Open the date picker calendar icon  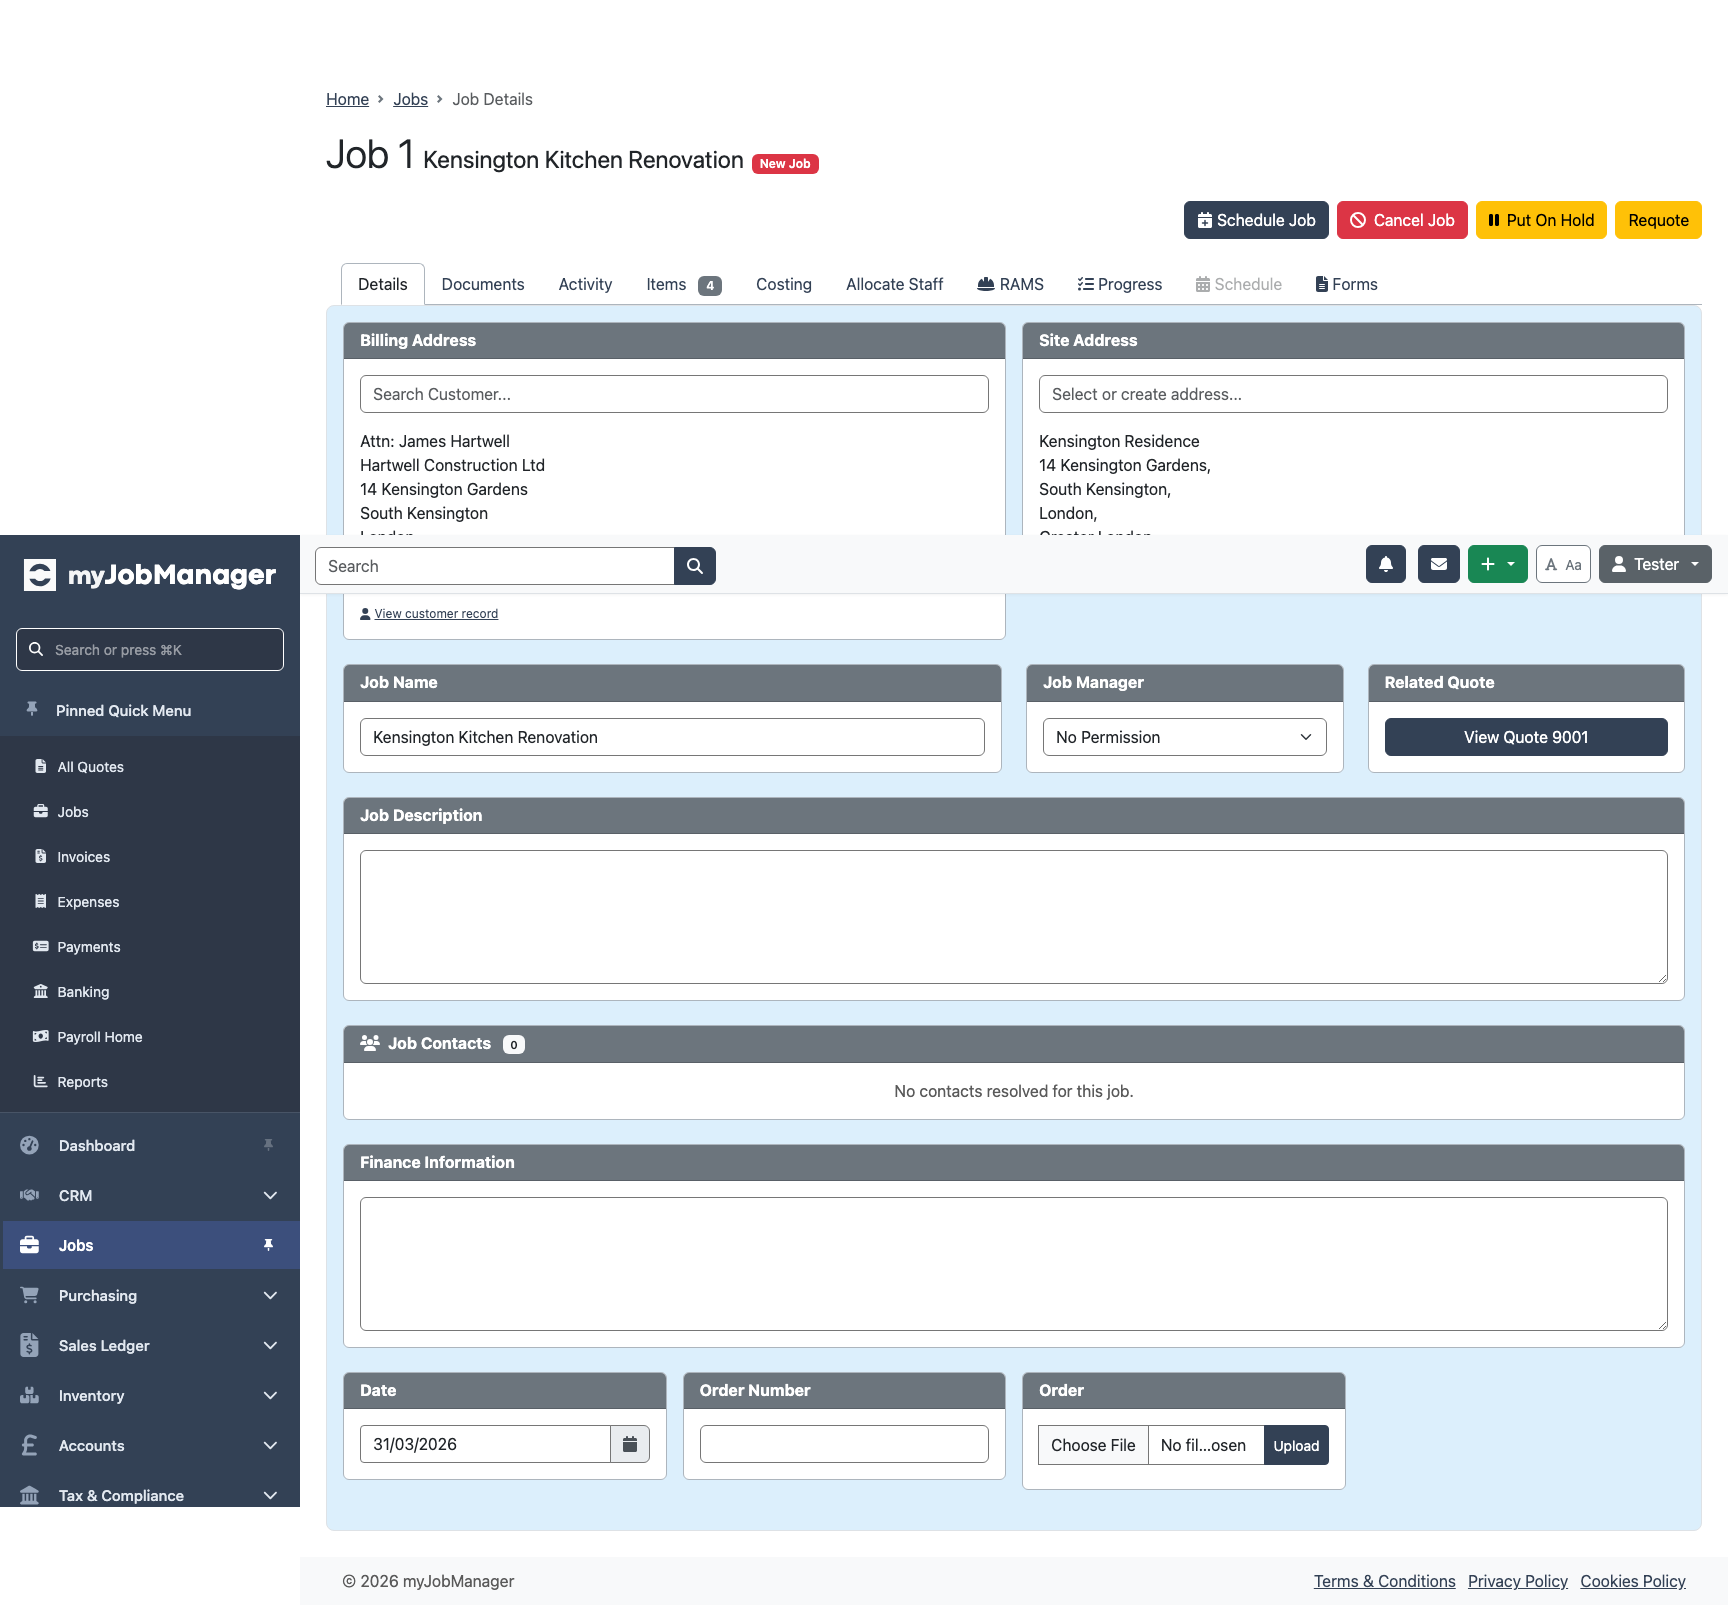[x=630, y=1444]
